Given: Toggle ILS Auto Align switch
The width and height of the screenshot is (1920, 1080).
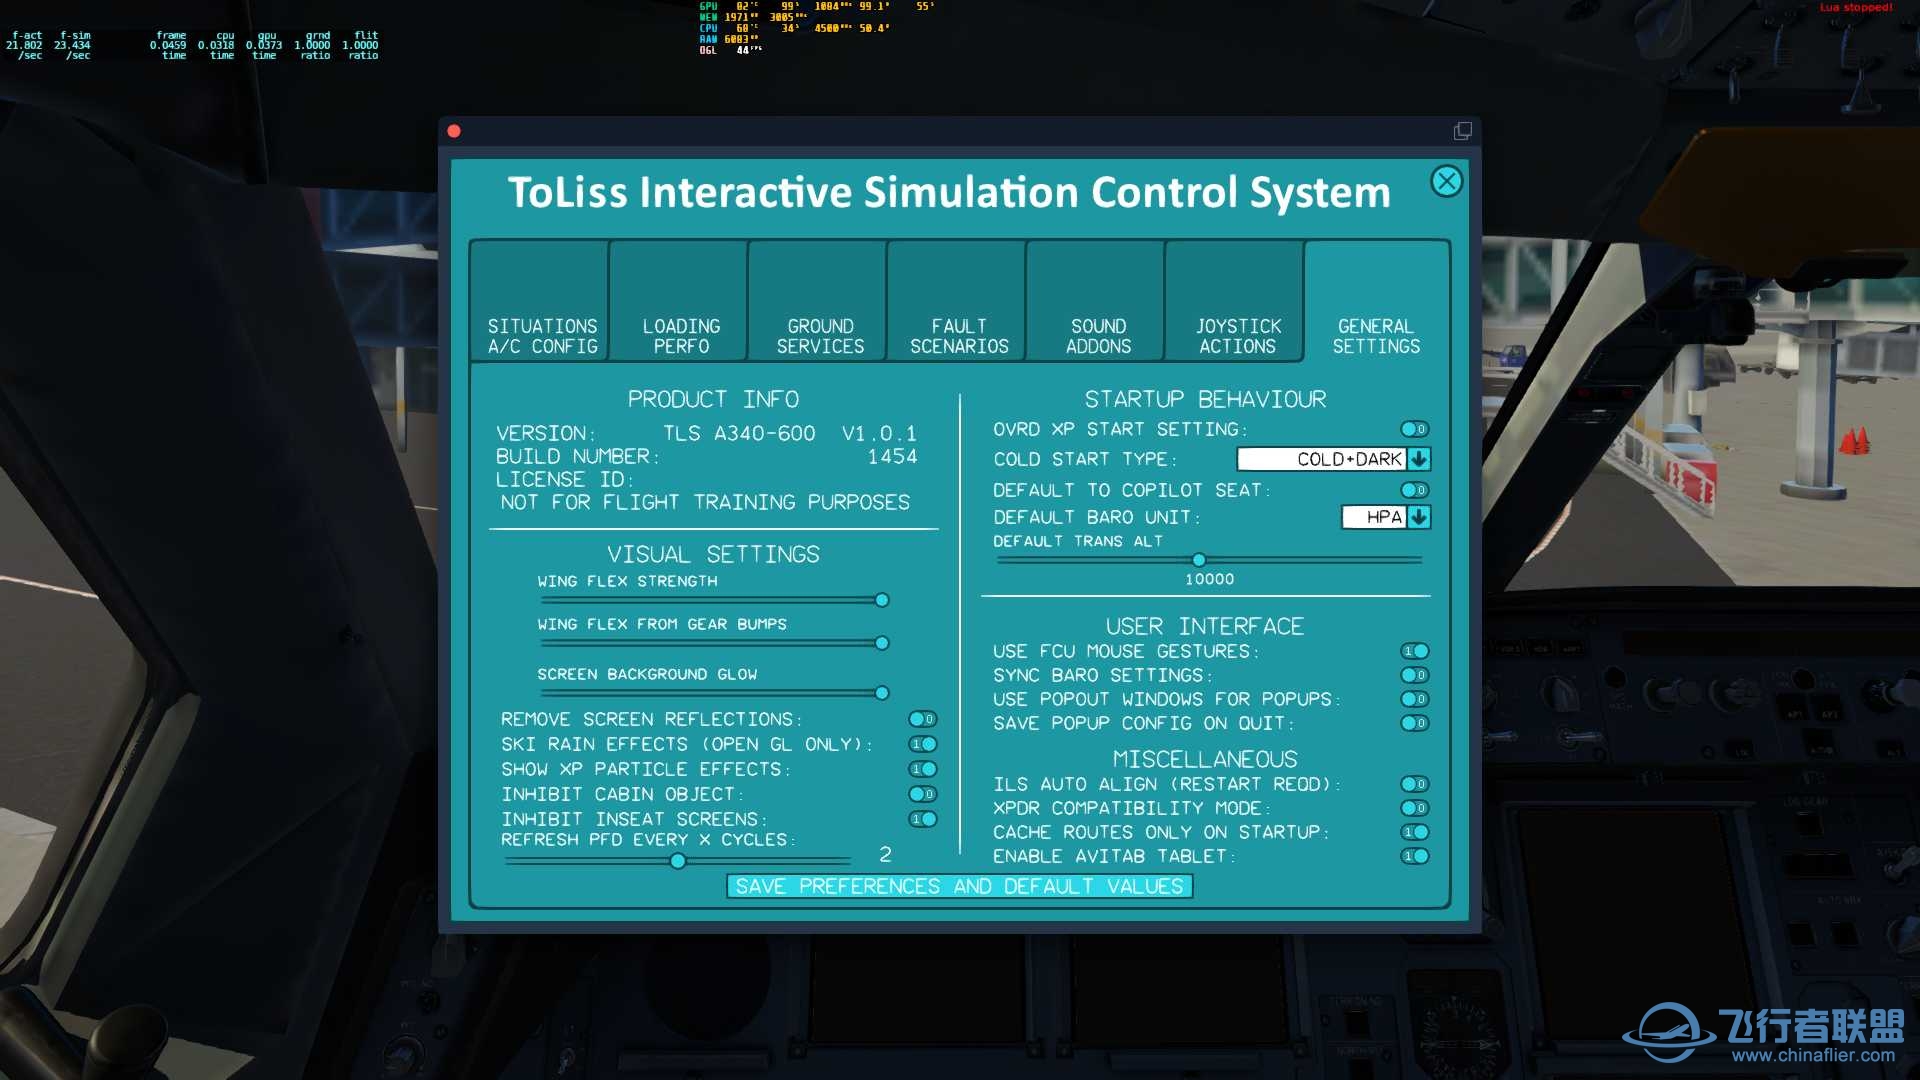Looking at the screenshot, I should 1414,784.
